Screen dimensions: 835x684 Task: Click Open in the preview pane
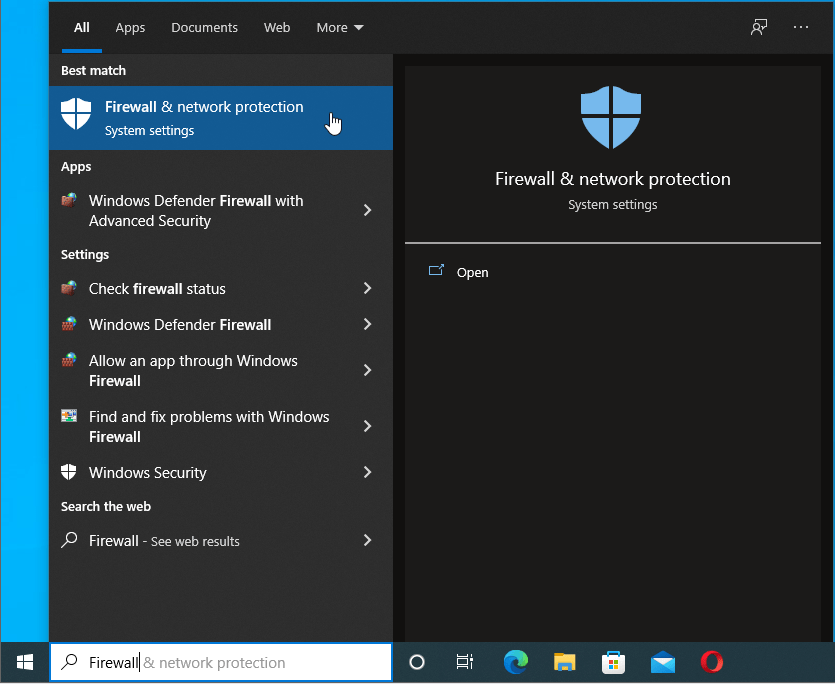coord(472,272)
